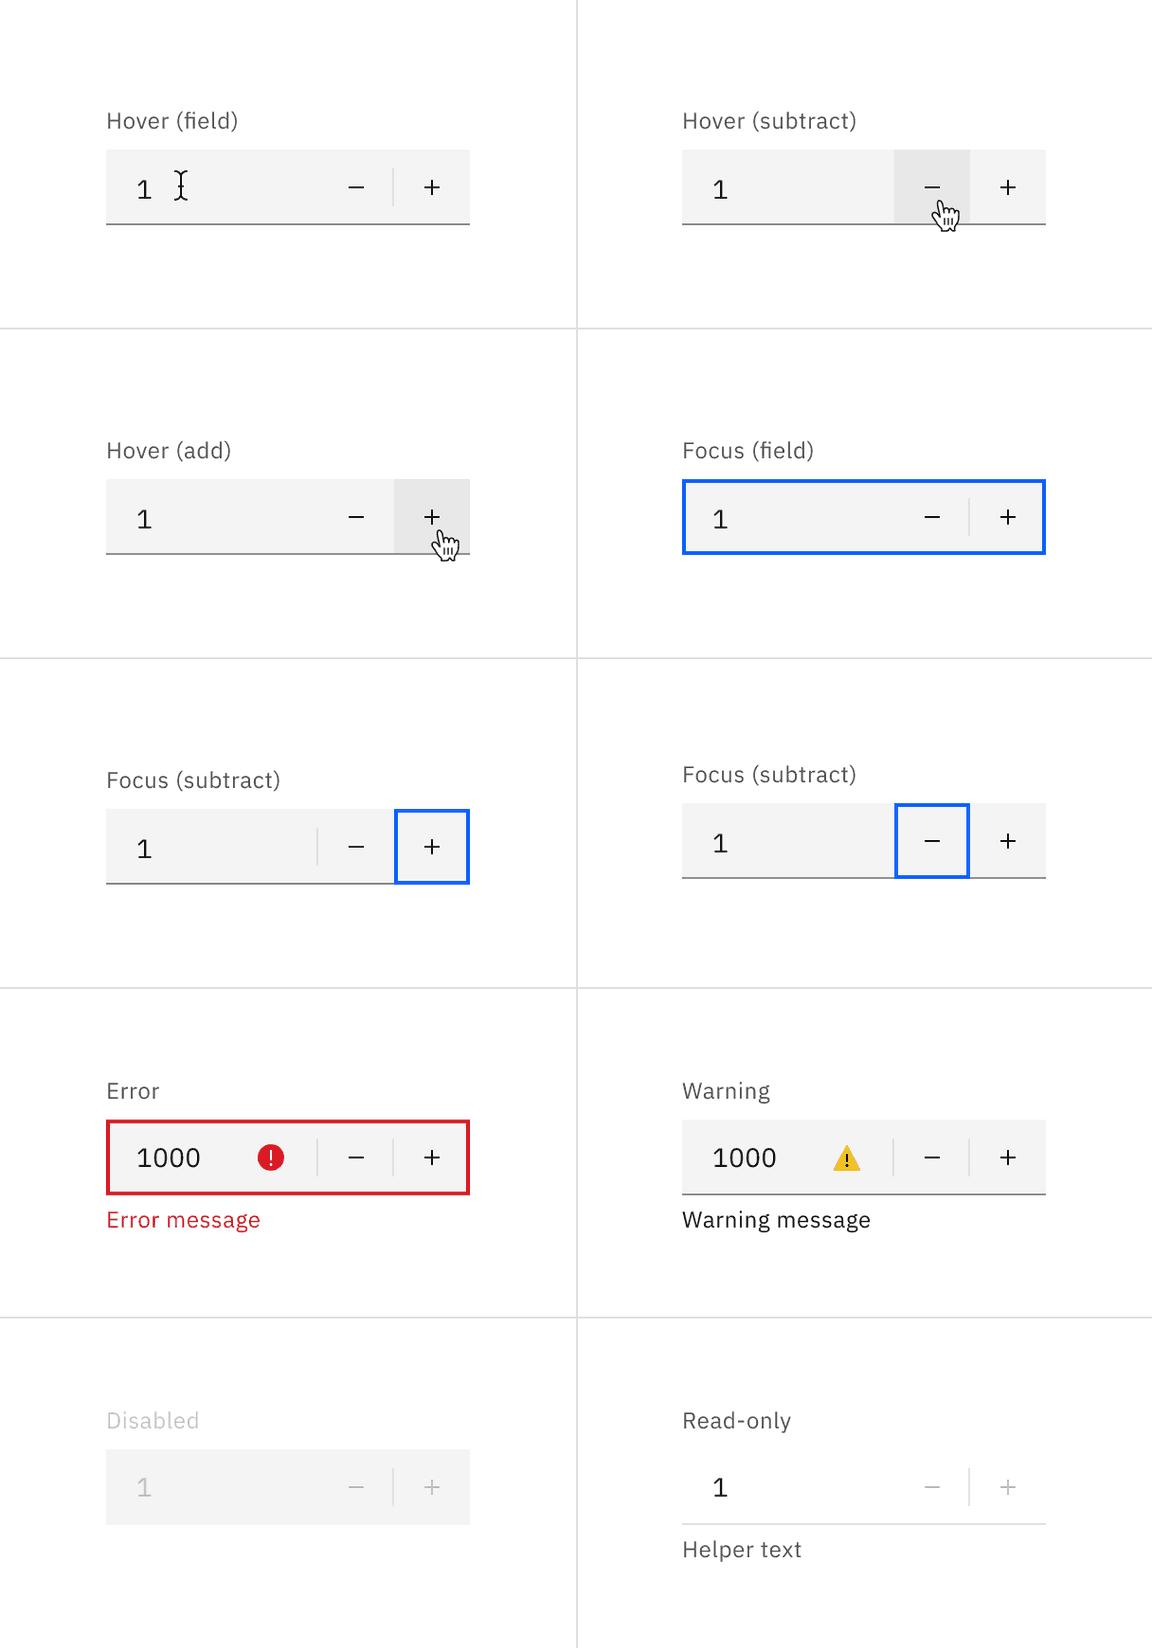This screenshot has height=1648, width=1152.
Task: Click the hovered add icon in Hover (add)
Action: (431, 517)
